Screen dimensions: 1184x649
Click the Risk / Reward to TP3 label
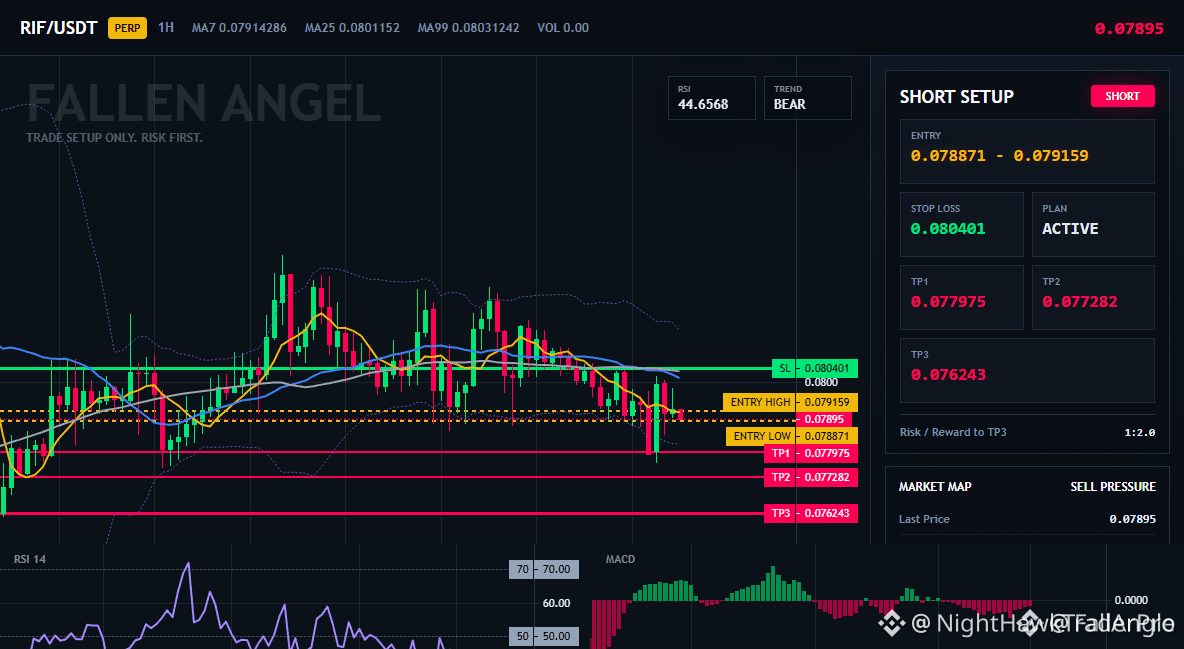point(953,432)
